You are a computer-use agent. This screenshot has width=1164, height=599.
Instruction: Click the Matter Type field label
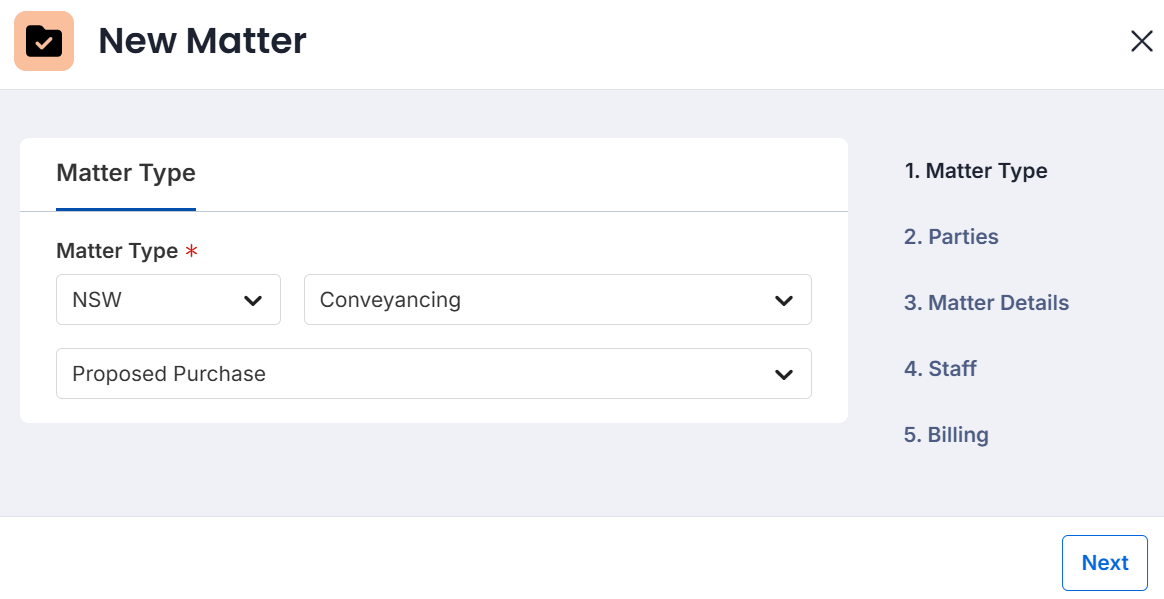coord(117,251)
